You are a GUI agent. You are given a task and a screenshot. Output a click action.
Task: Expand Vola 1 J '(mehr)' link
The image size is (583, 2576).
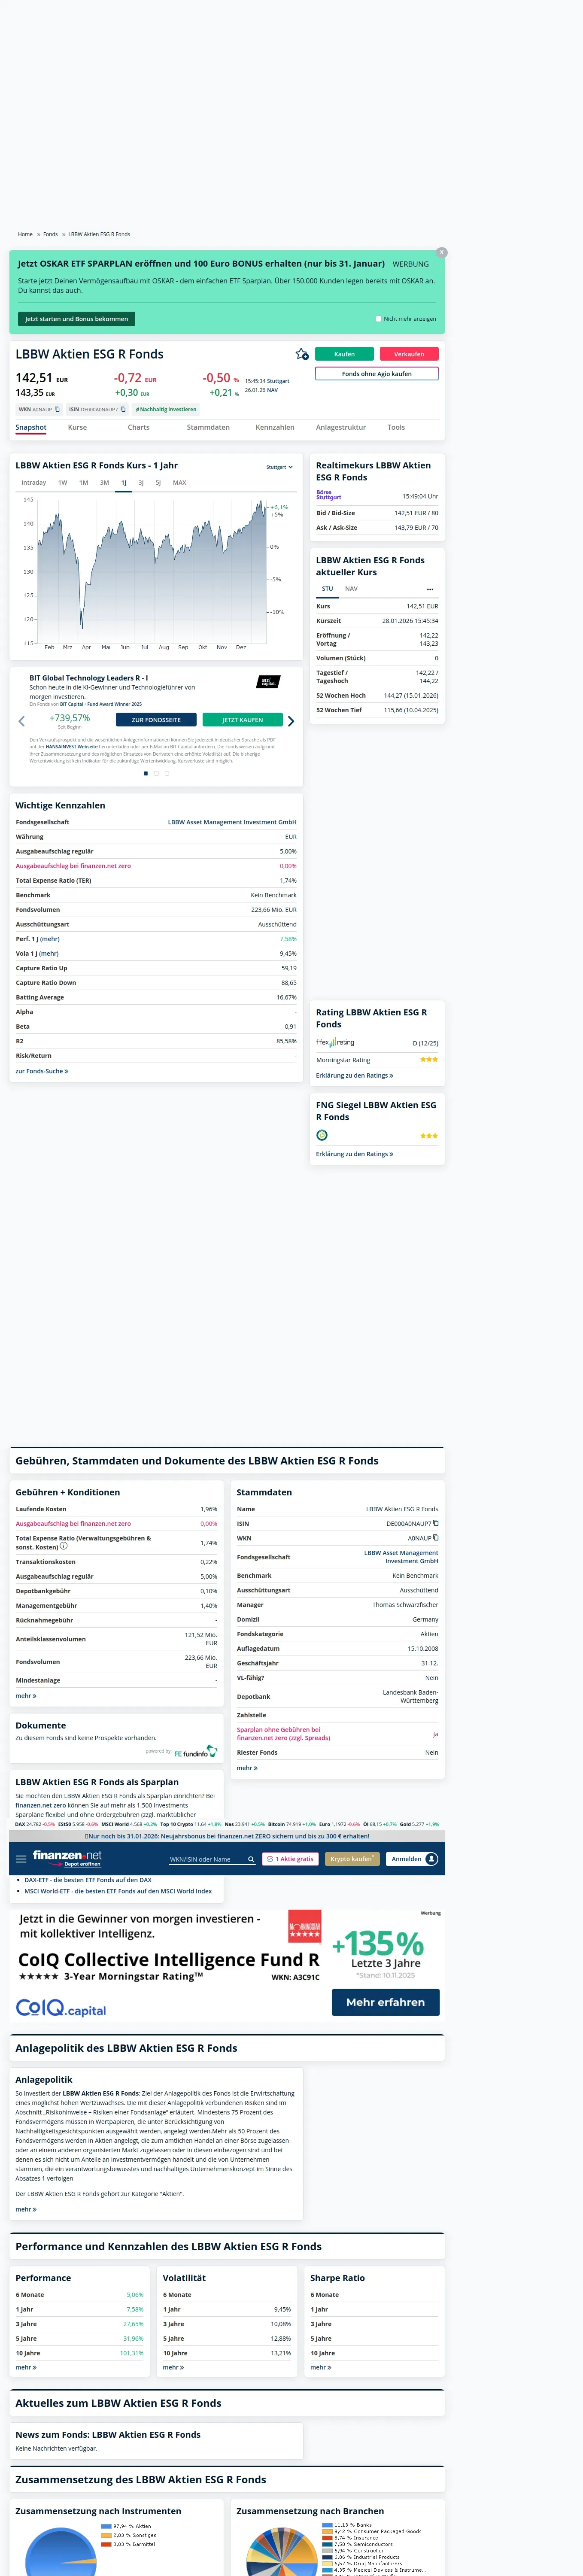tap(48, 954)
